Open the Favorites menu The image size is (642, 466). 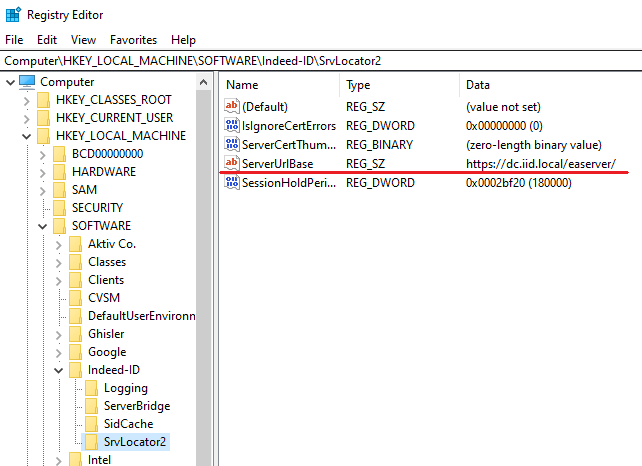pyautogui.click(x=133, y=40)
